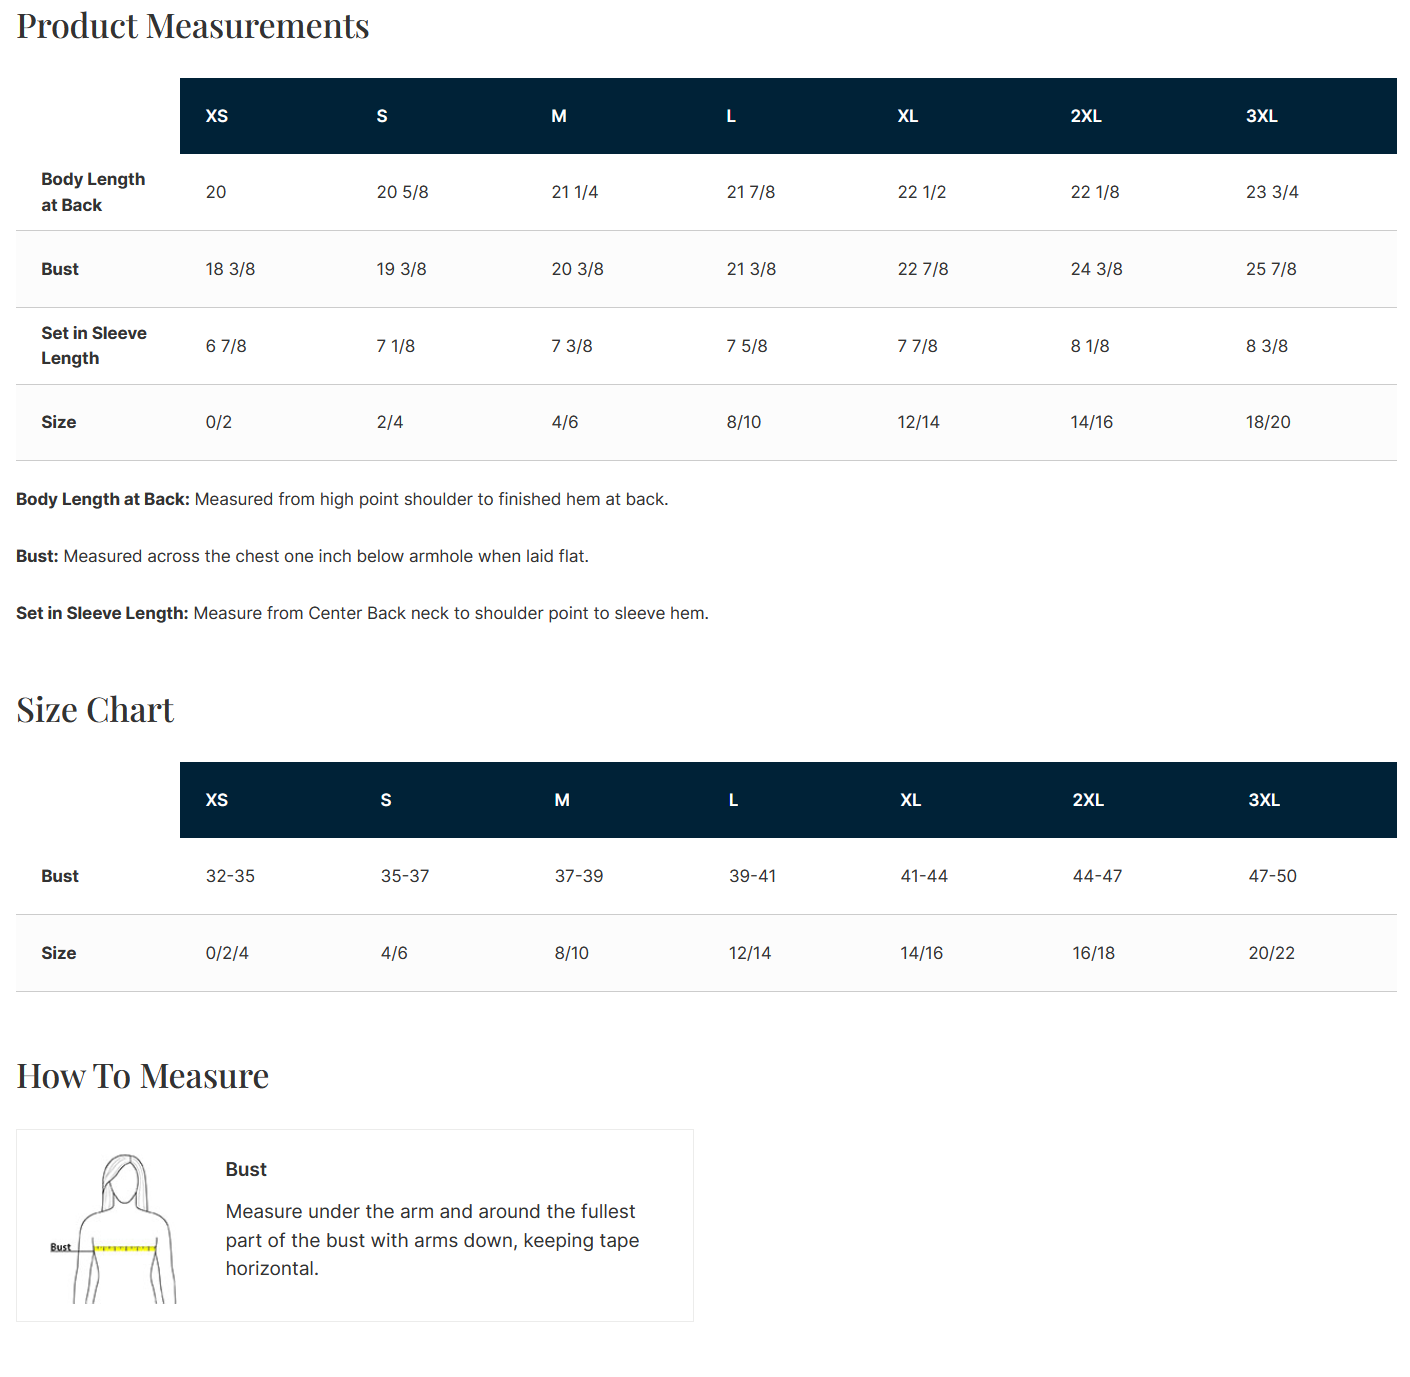Click the Bust title in measure card
The width and height of the screenshot is (1410, 1377).
pos(246,1169)
